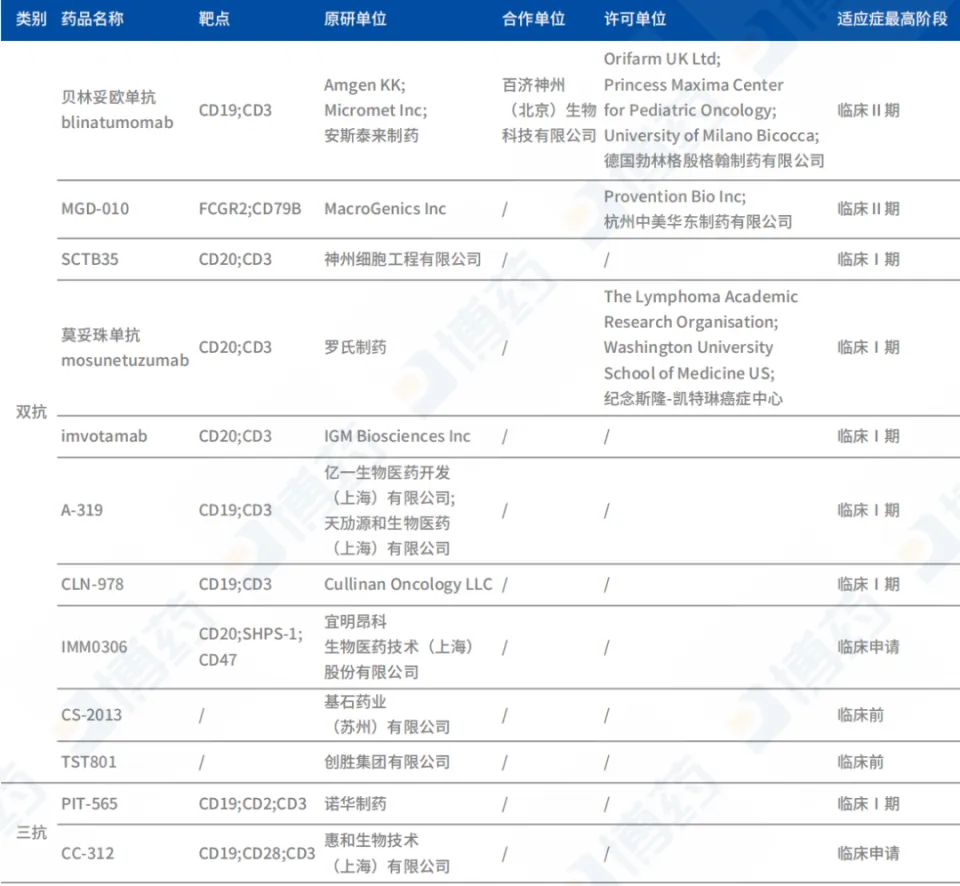Click licensee Orifarm UK Ltd
The image size is (960, 886).
click(662, 59)
